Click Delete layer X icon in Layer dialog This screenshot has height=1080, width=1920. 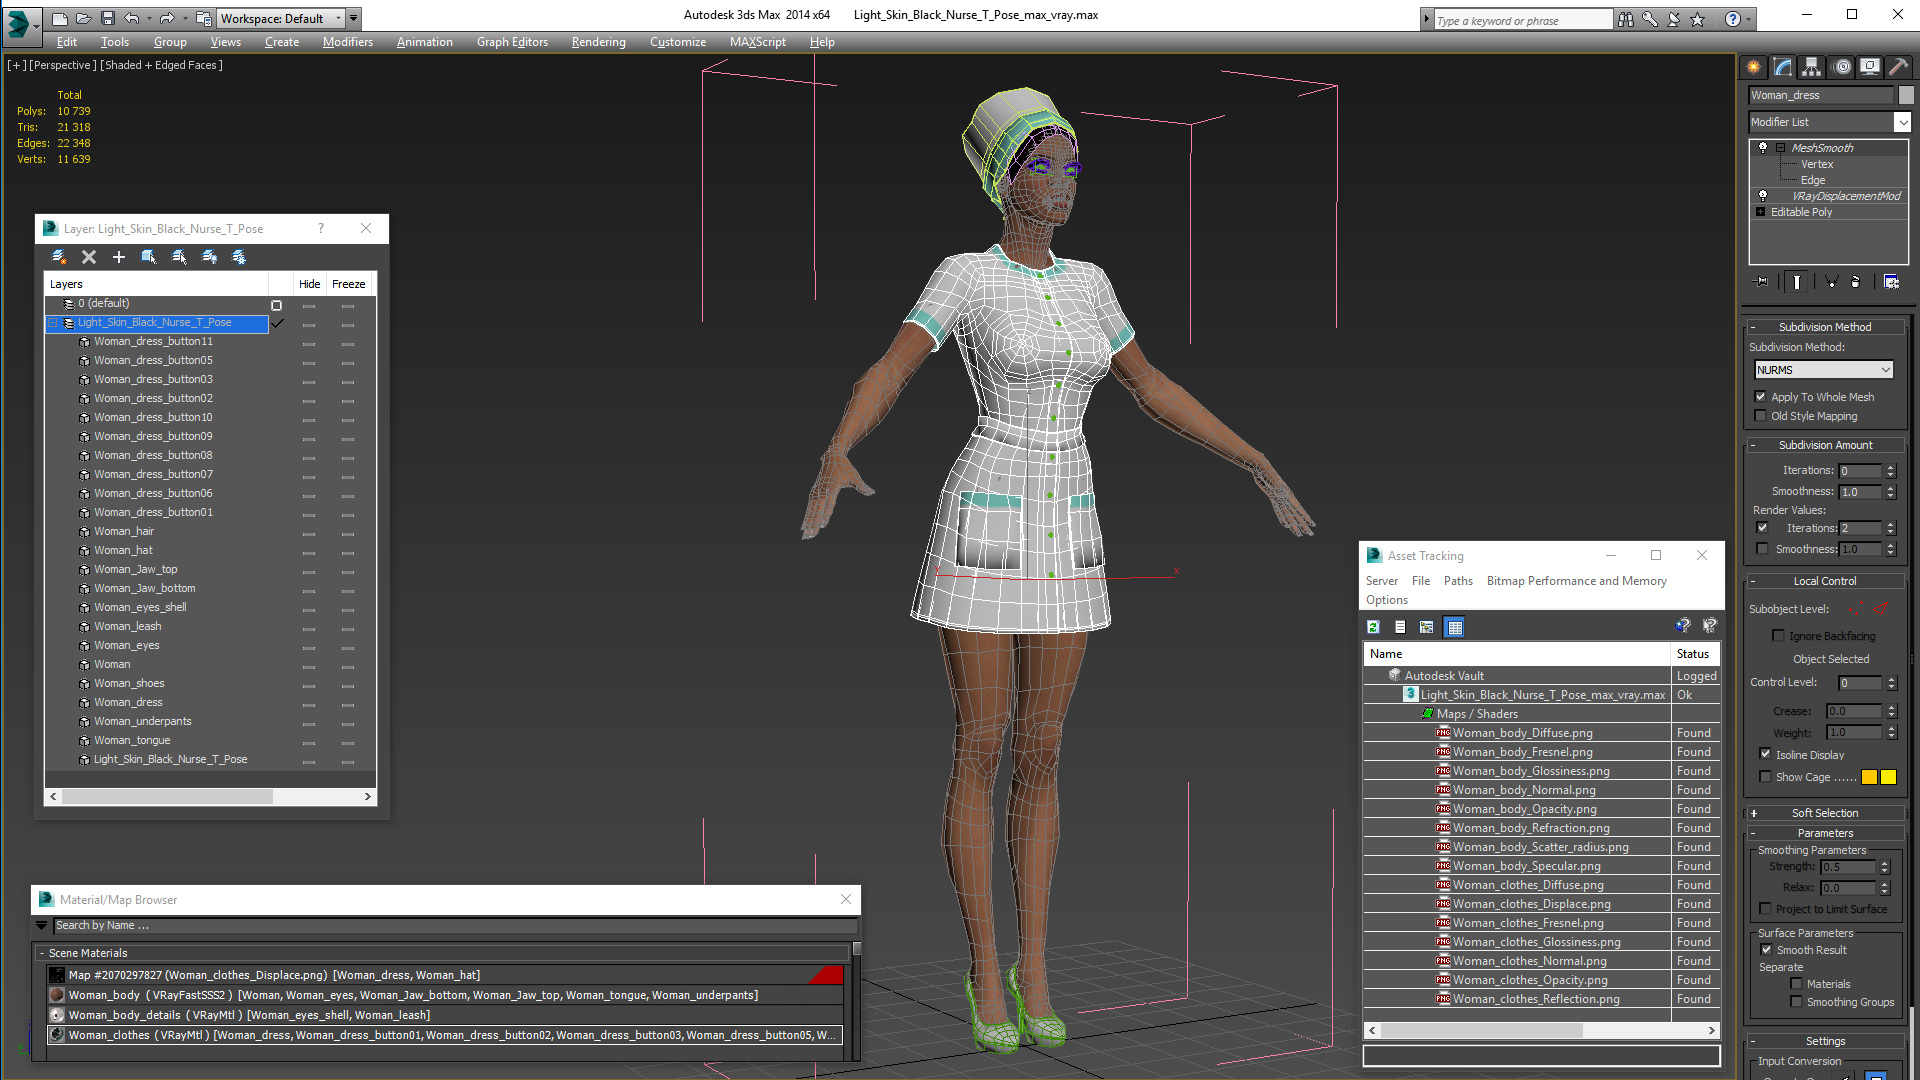click(x=89, y=257)
